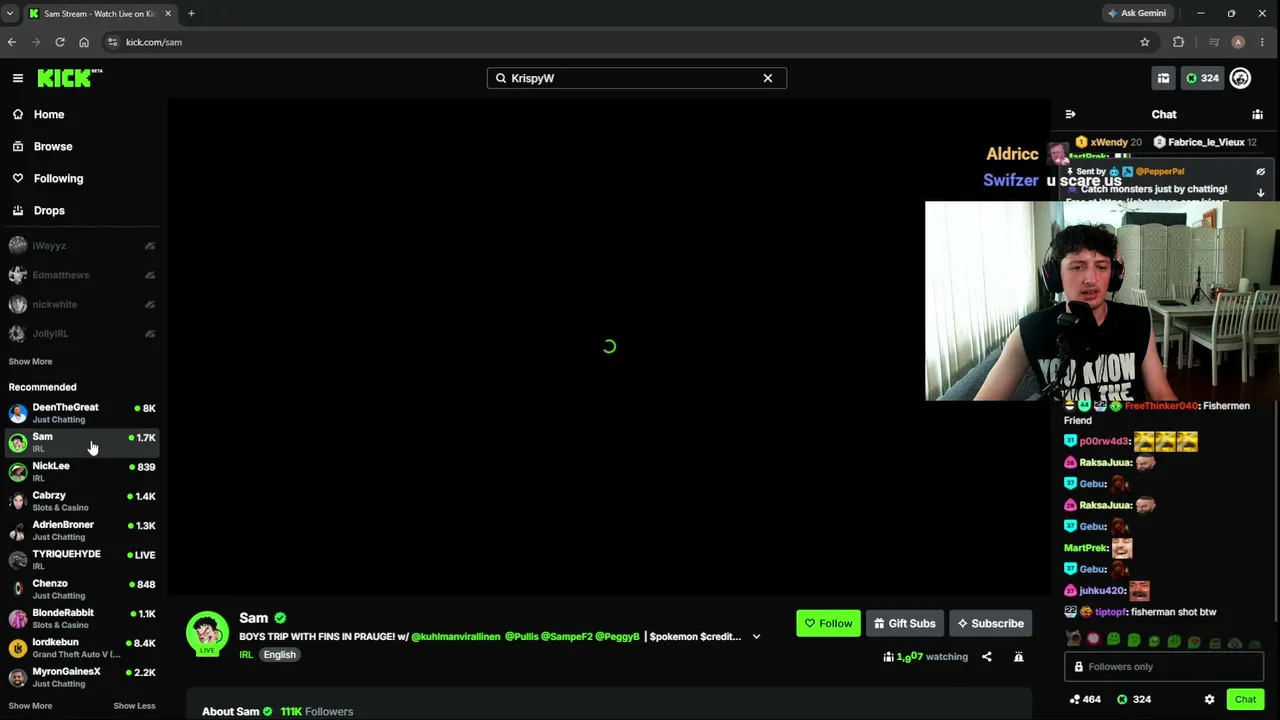Open Drops in the sidebar
1280x720 pixels.
(80, 210)
